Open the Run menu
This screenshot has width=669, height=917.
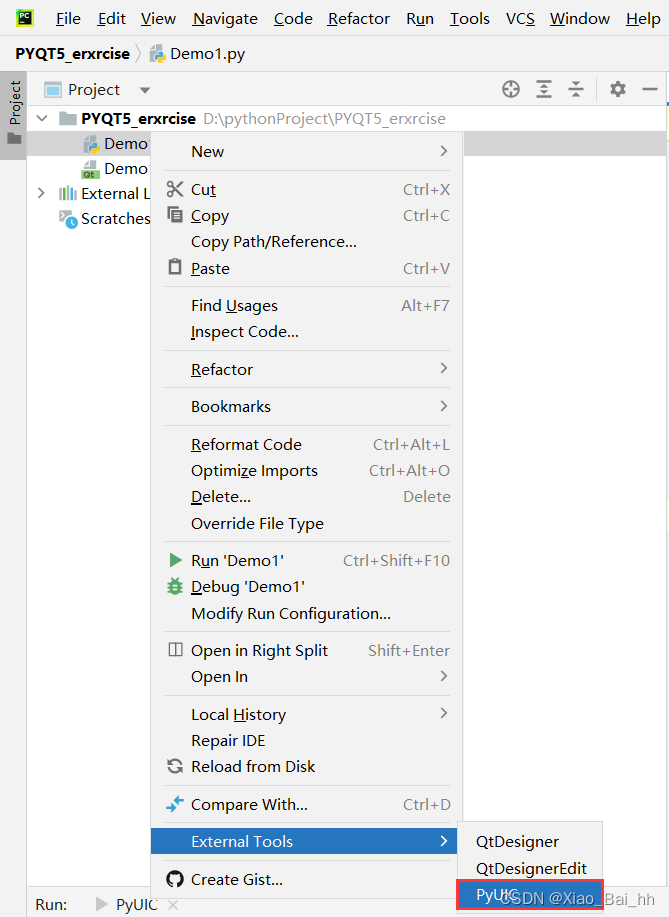[x=420, y=19]
